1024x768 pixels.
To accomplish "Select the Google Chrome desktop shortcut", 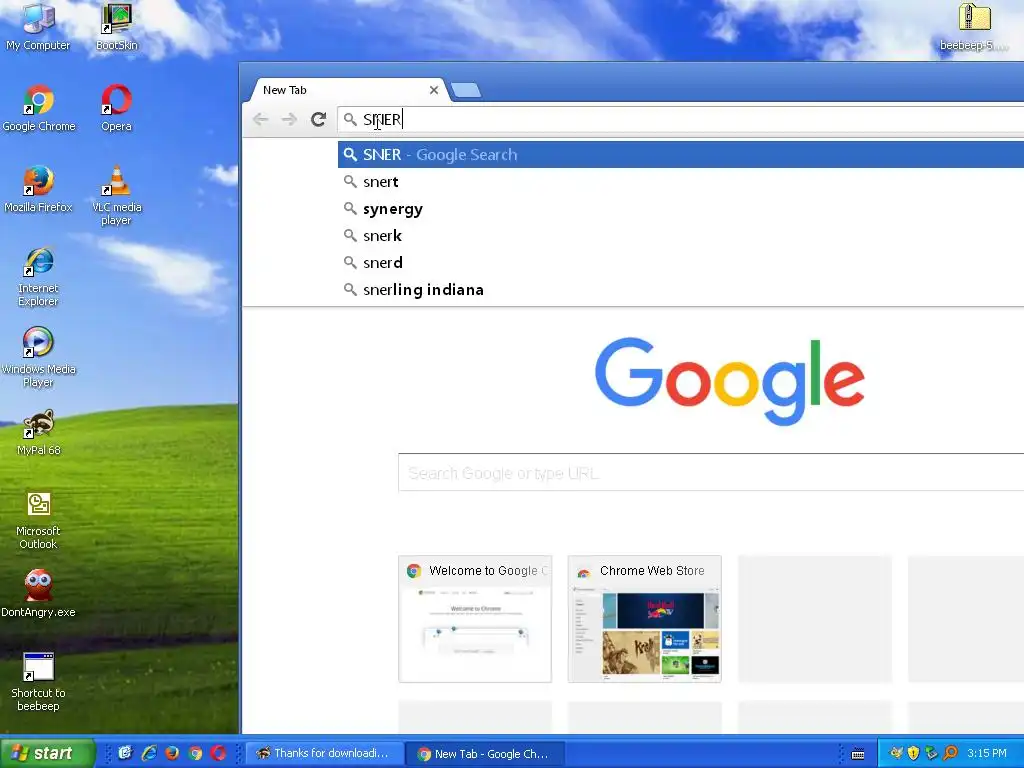I will [x=39, y=108].
